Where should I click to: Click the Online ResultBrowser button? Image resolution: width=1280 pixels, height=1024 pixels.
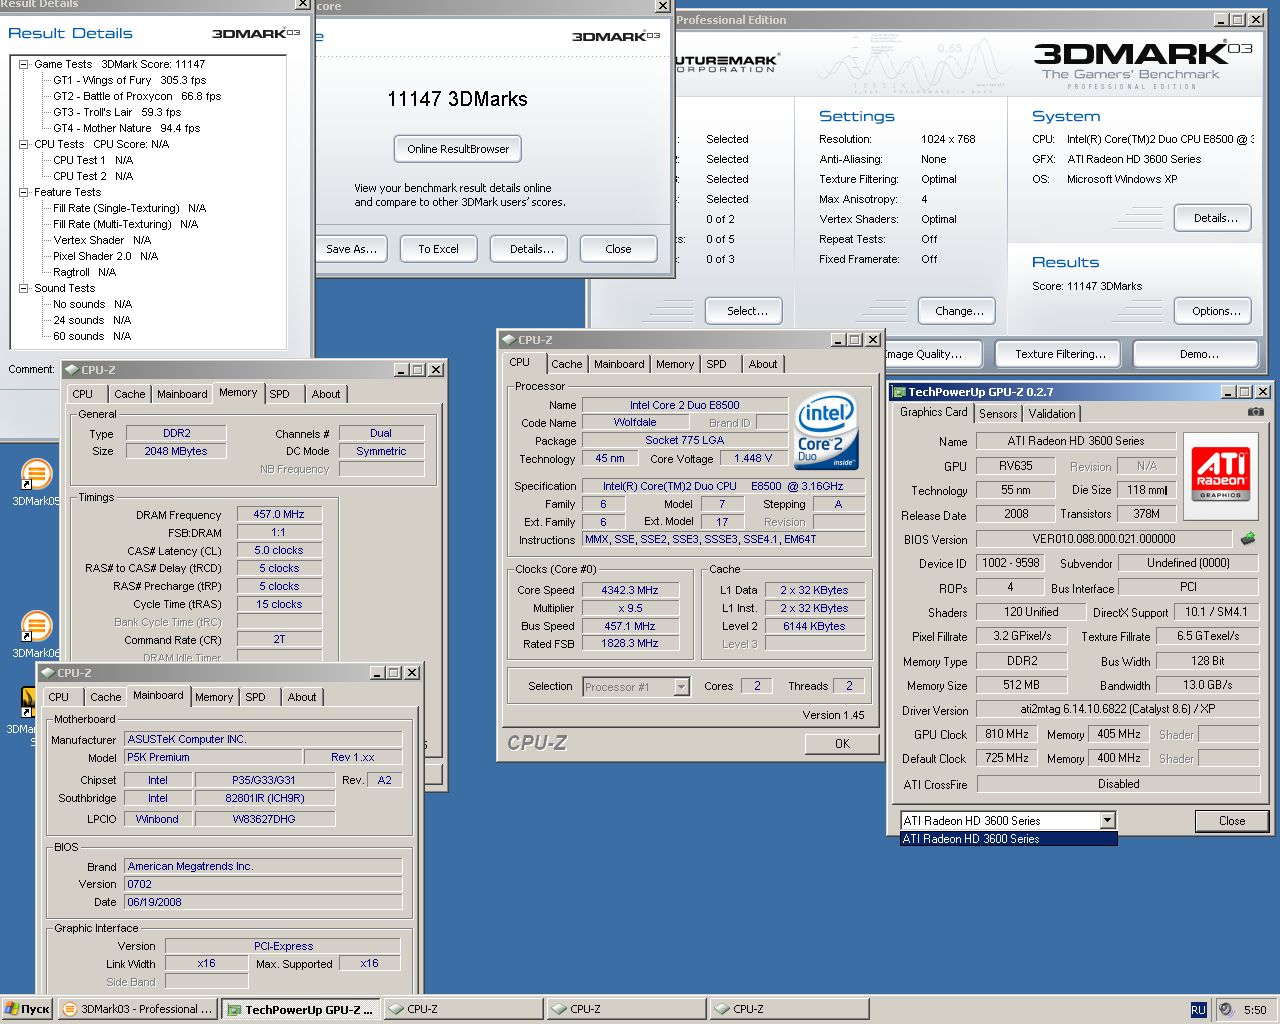click(x=458, y=149)
